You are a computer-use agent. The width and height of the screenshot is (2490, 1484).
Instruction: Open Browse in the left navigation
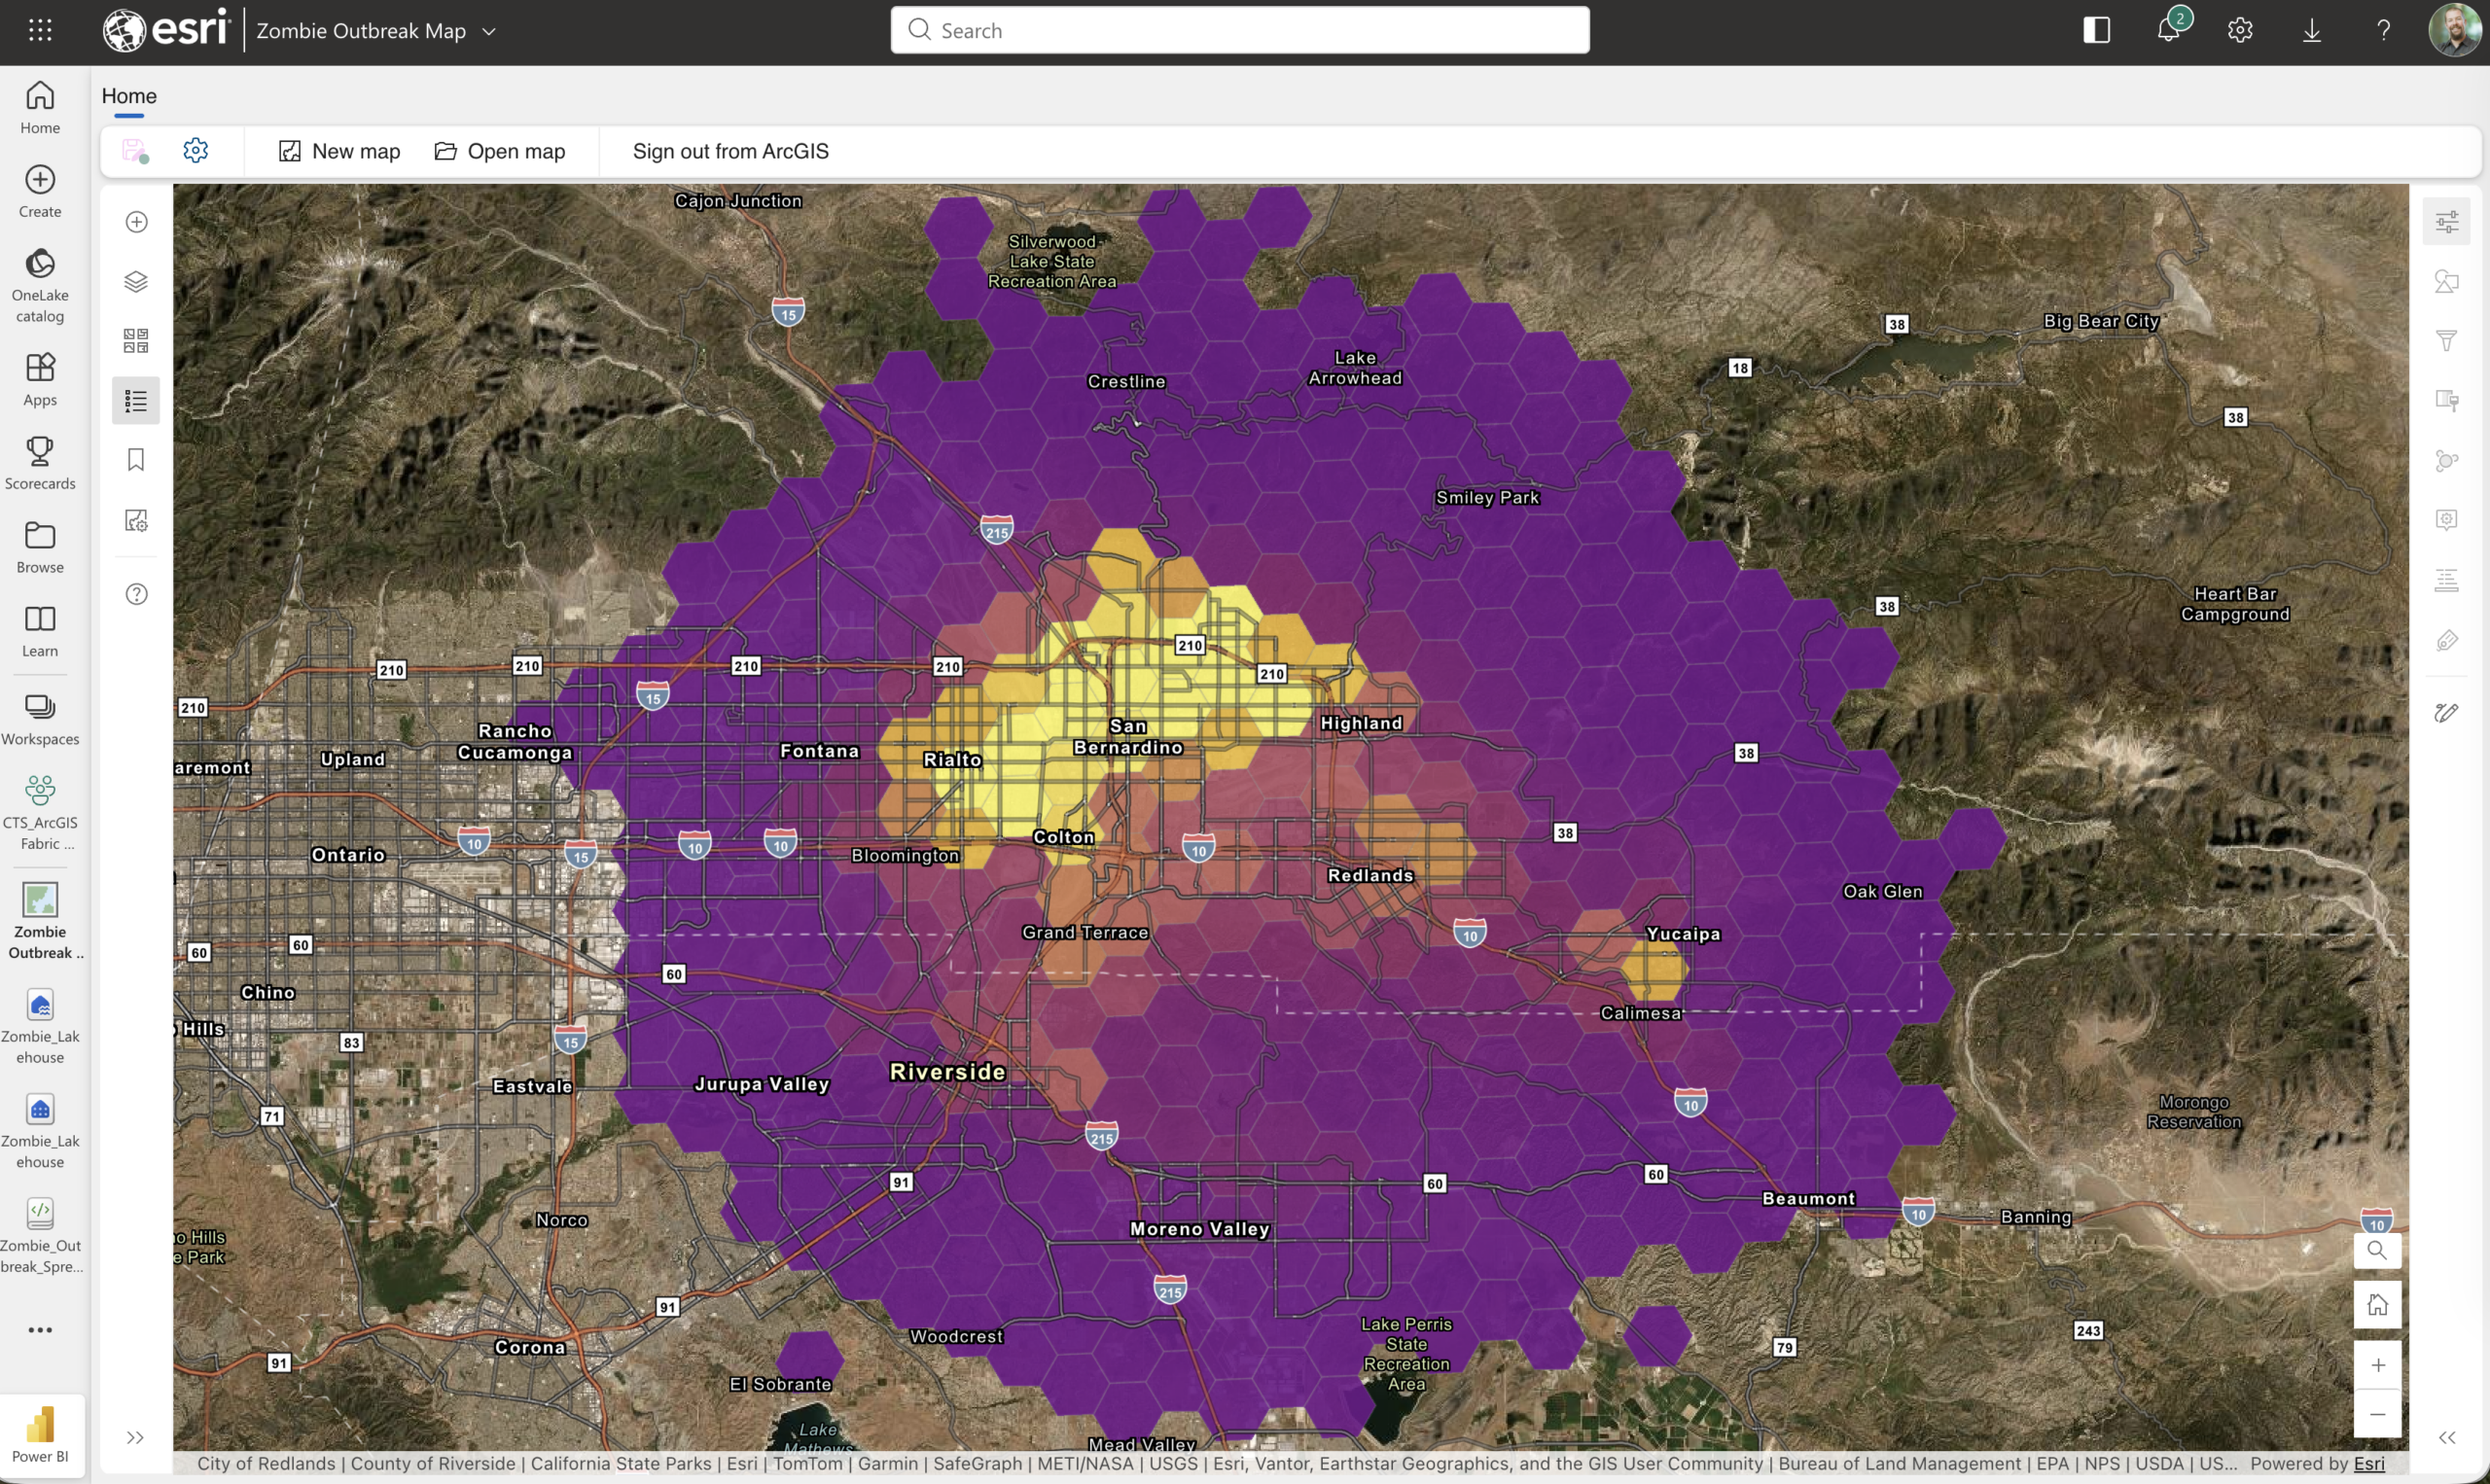pos(40,547)
